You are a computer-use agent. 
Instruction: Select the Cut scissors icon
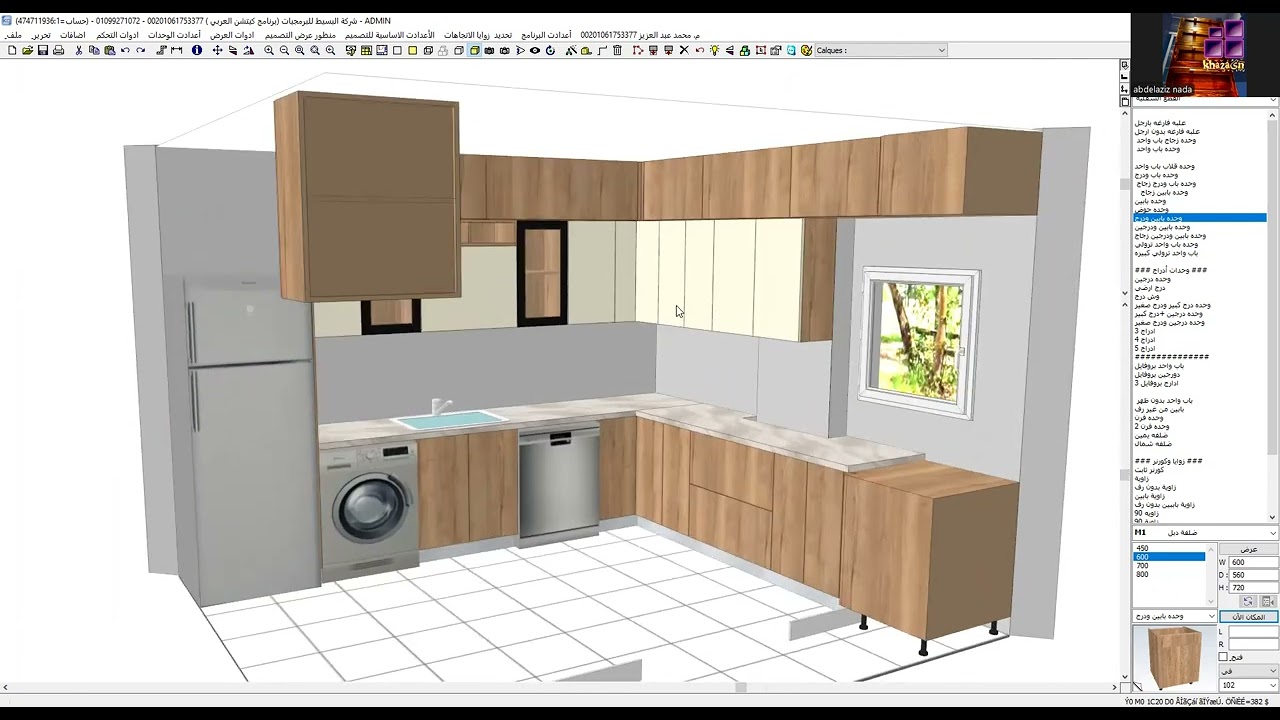pos(79,50)
